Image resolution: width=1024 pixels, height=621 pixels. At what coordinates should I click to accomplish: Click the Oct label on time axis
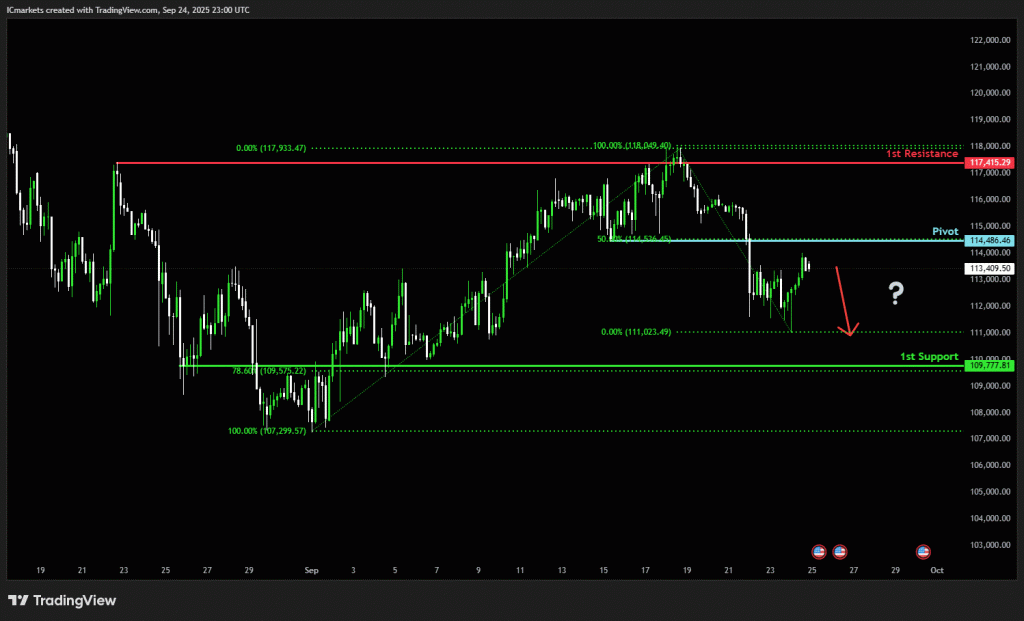[937, 570]
